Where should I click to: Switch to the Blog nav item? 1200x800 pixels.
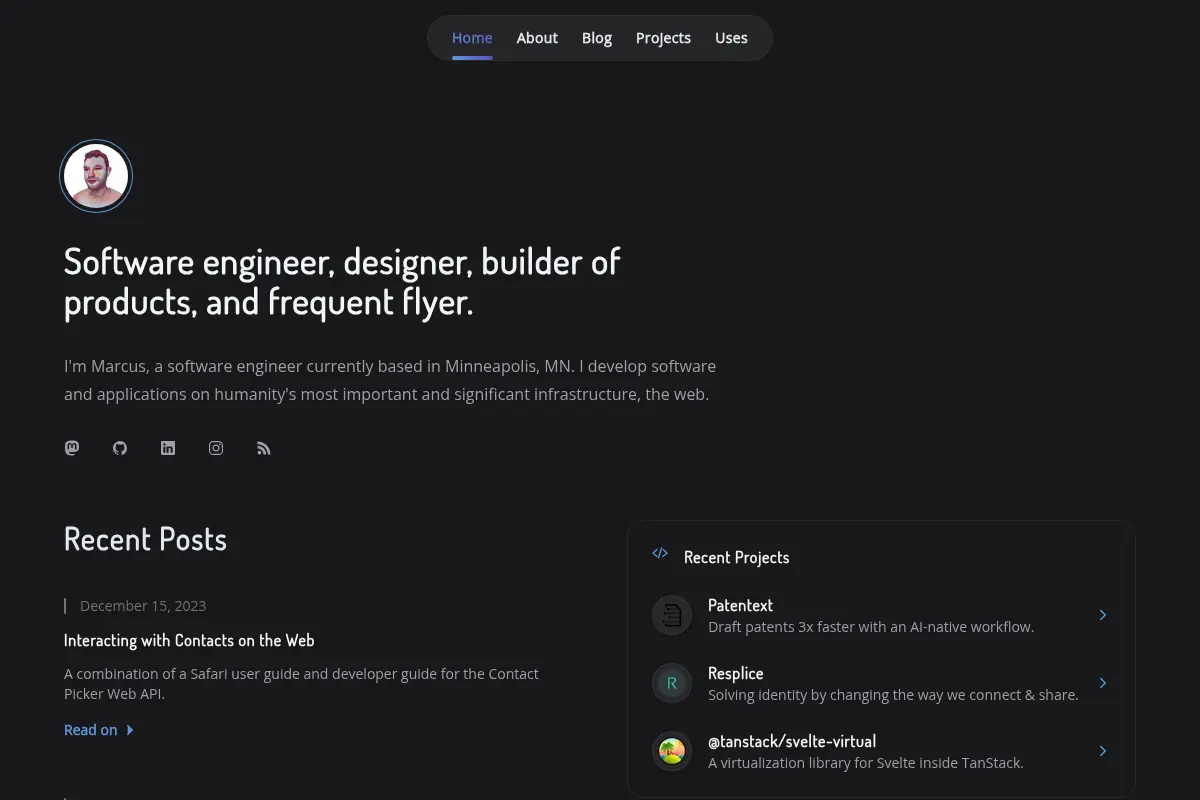point(597,38)
